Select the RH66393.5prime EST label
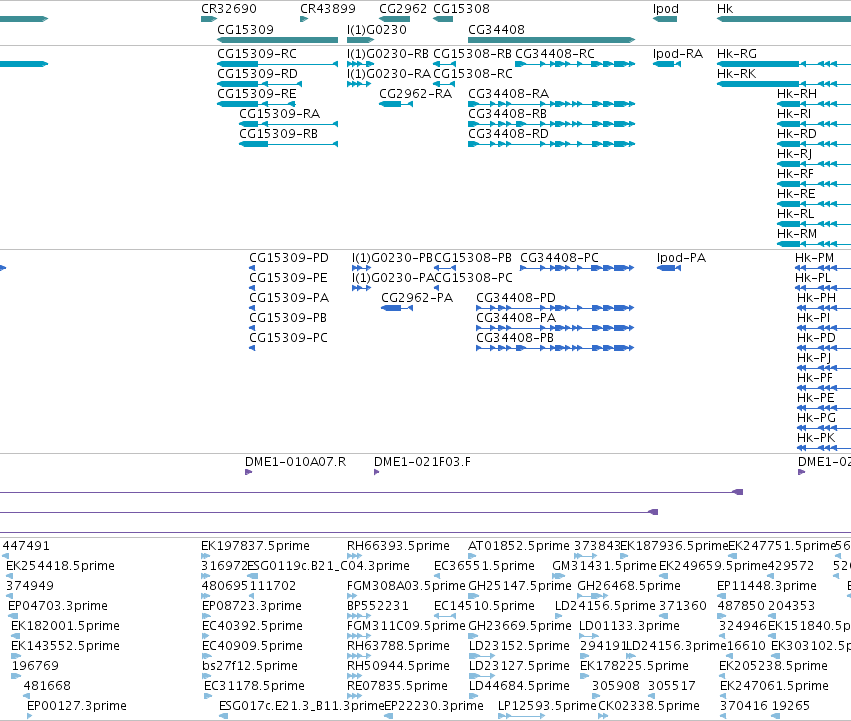 [x=398, y=546]
